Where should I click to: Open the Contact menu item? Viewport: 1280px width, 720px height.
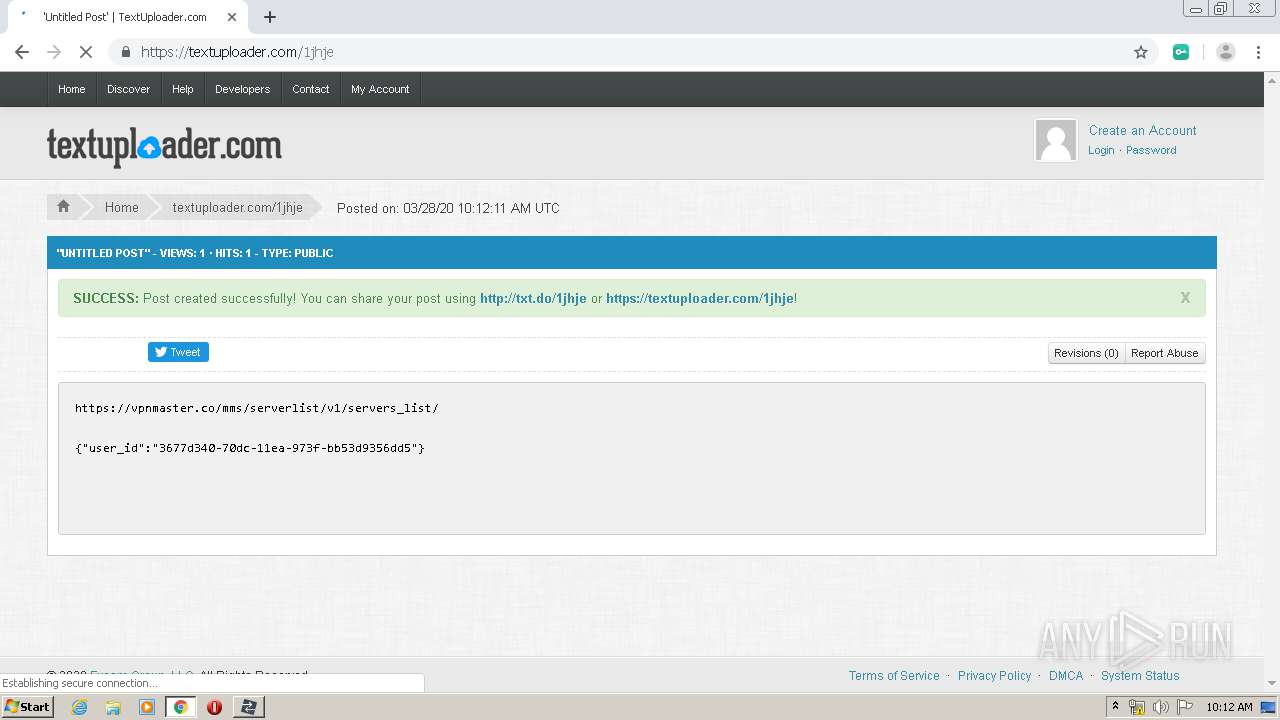click(x=311, y=89)
